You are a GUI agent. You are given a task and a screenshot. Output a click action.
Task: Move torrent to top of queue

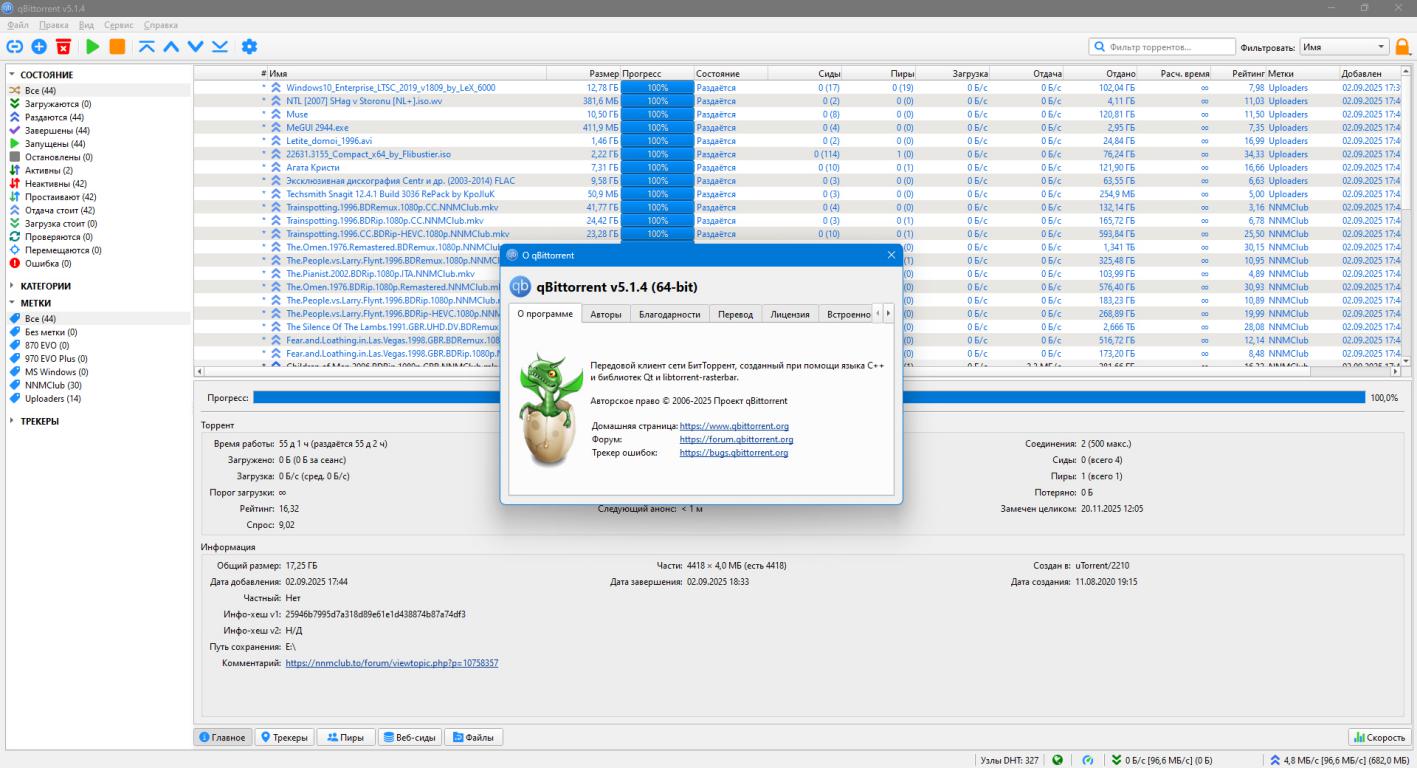click(147, 46)
